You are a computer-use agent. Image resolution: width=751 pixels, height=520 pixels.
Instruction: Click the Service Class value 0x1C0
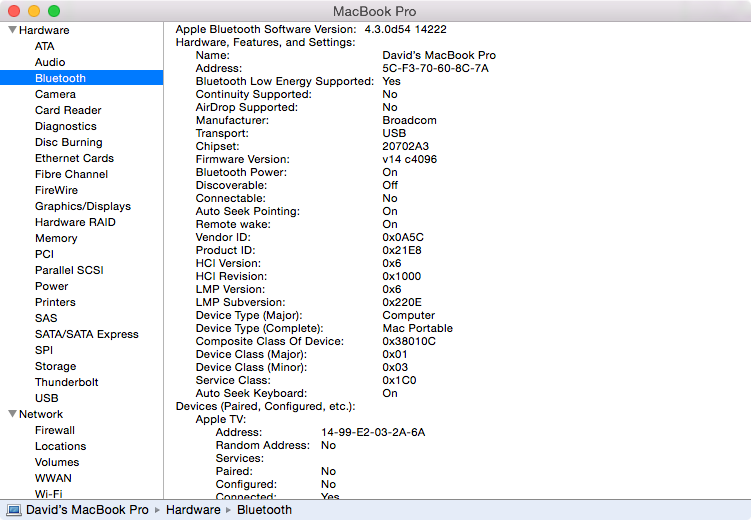[x=399, y=380]
